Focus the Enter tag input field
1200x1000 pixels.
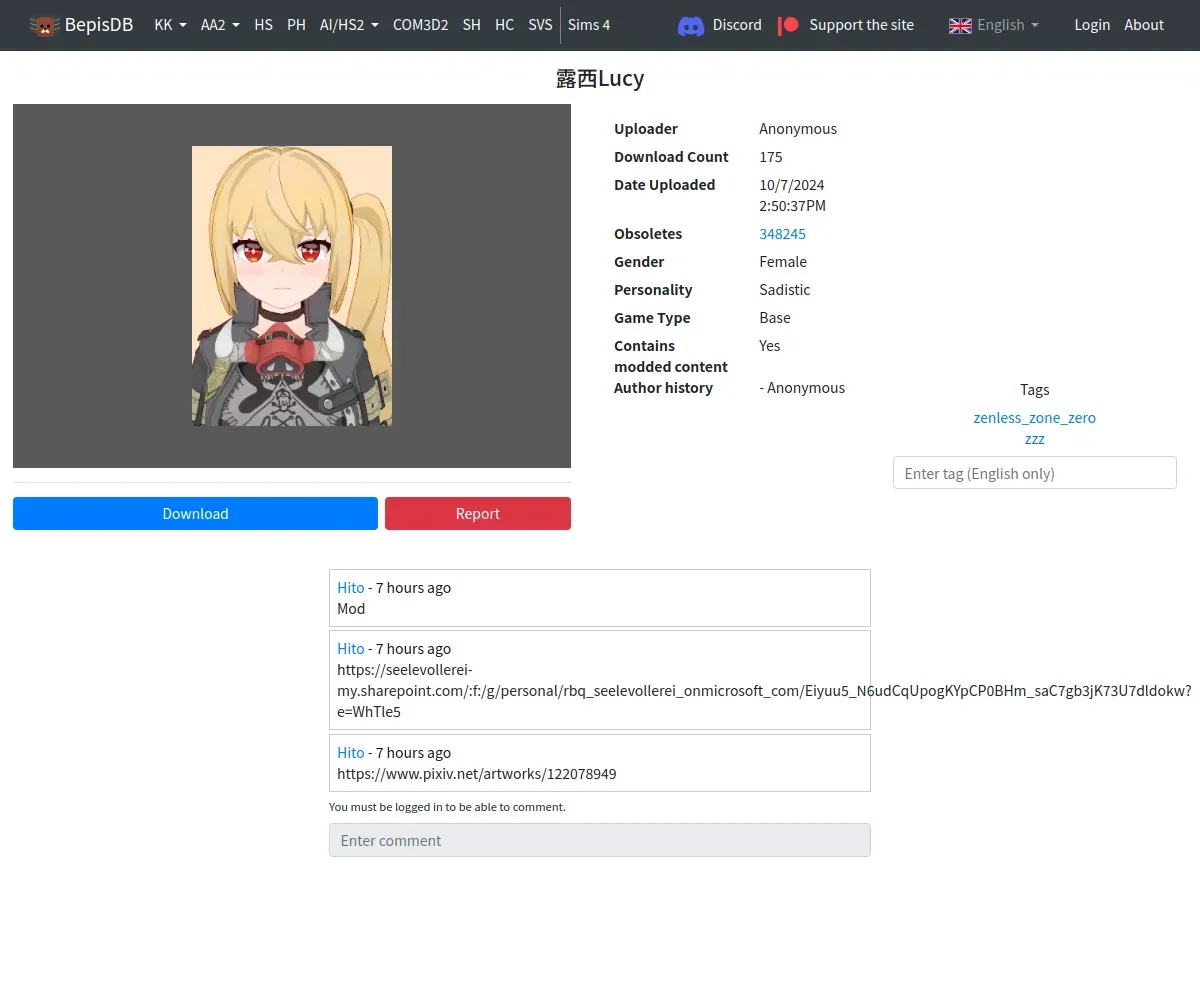pyautogui.click(x=1034, y=473)
